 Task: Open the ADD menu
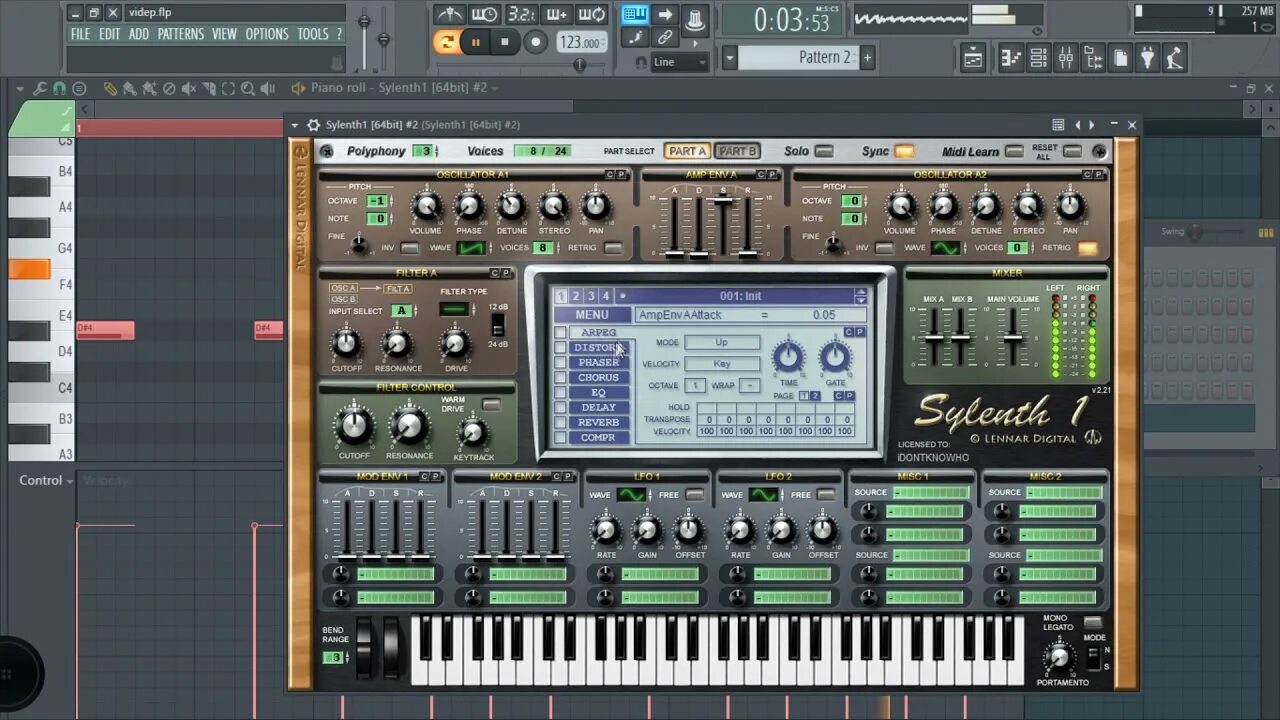(x=139, y=34)
